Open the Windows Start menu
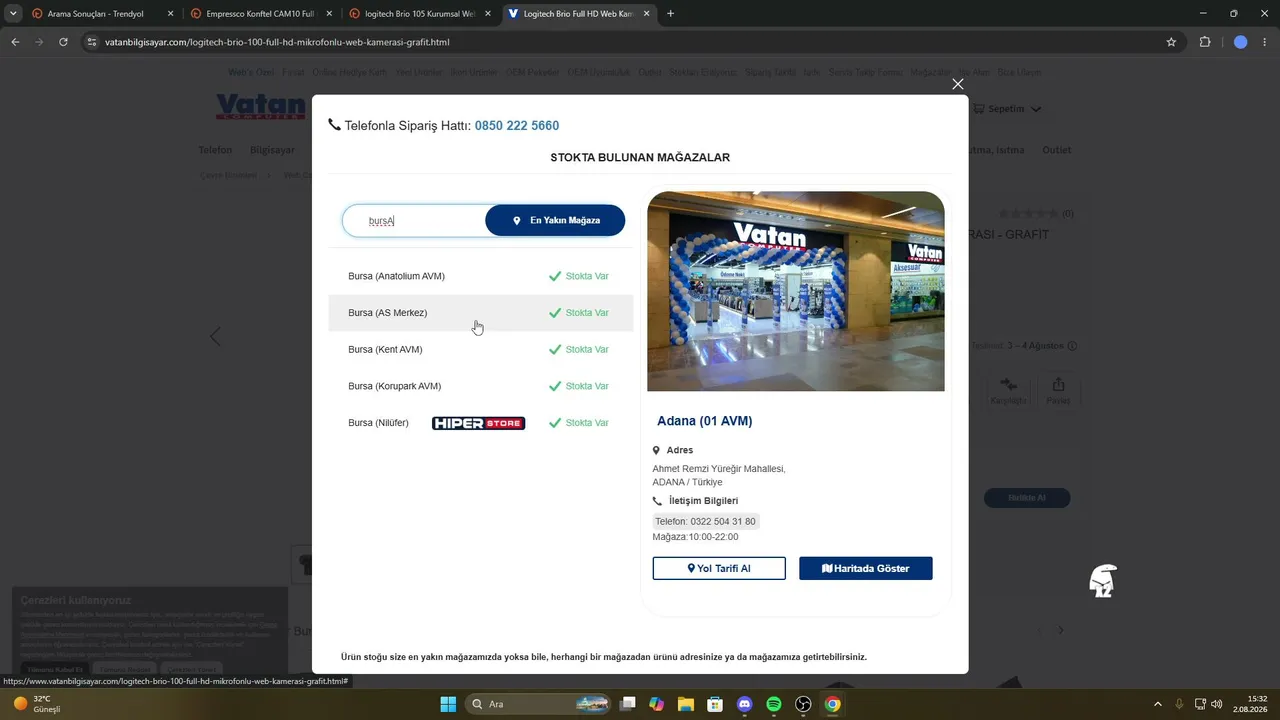Screen dimensions: 1280x720 click(x=448, y=704)
